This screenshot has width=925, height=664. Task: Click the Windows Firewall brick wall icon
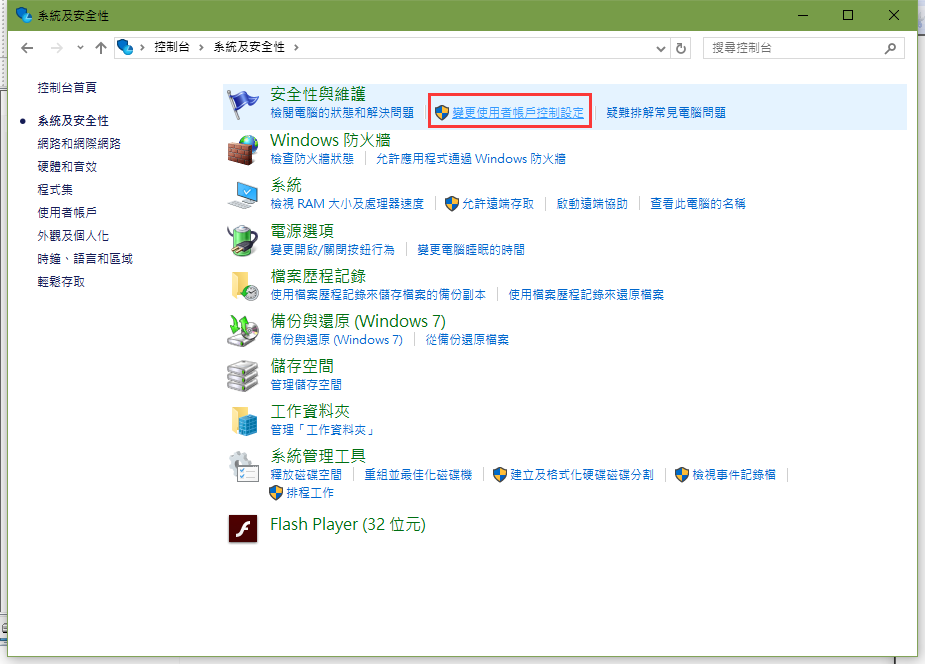[x=243, y=150]
